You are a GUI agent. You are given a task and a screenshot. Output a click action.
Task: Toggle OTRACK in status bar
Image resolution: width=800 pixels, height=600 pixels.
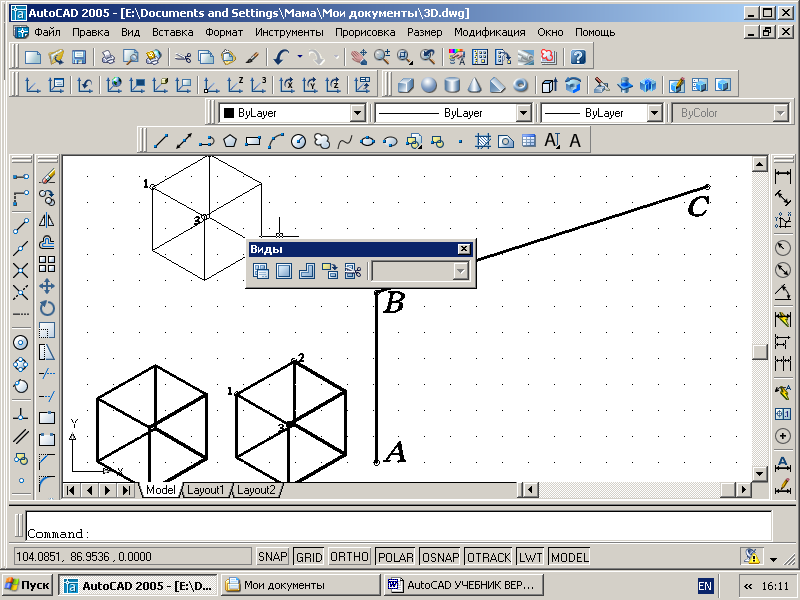pos(489,557)
